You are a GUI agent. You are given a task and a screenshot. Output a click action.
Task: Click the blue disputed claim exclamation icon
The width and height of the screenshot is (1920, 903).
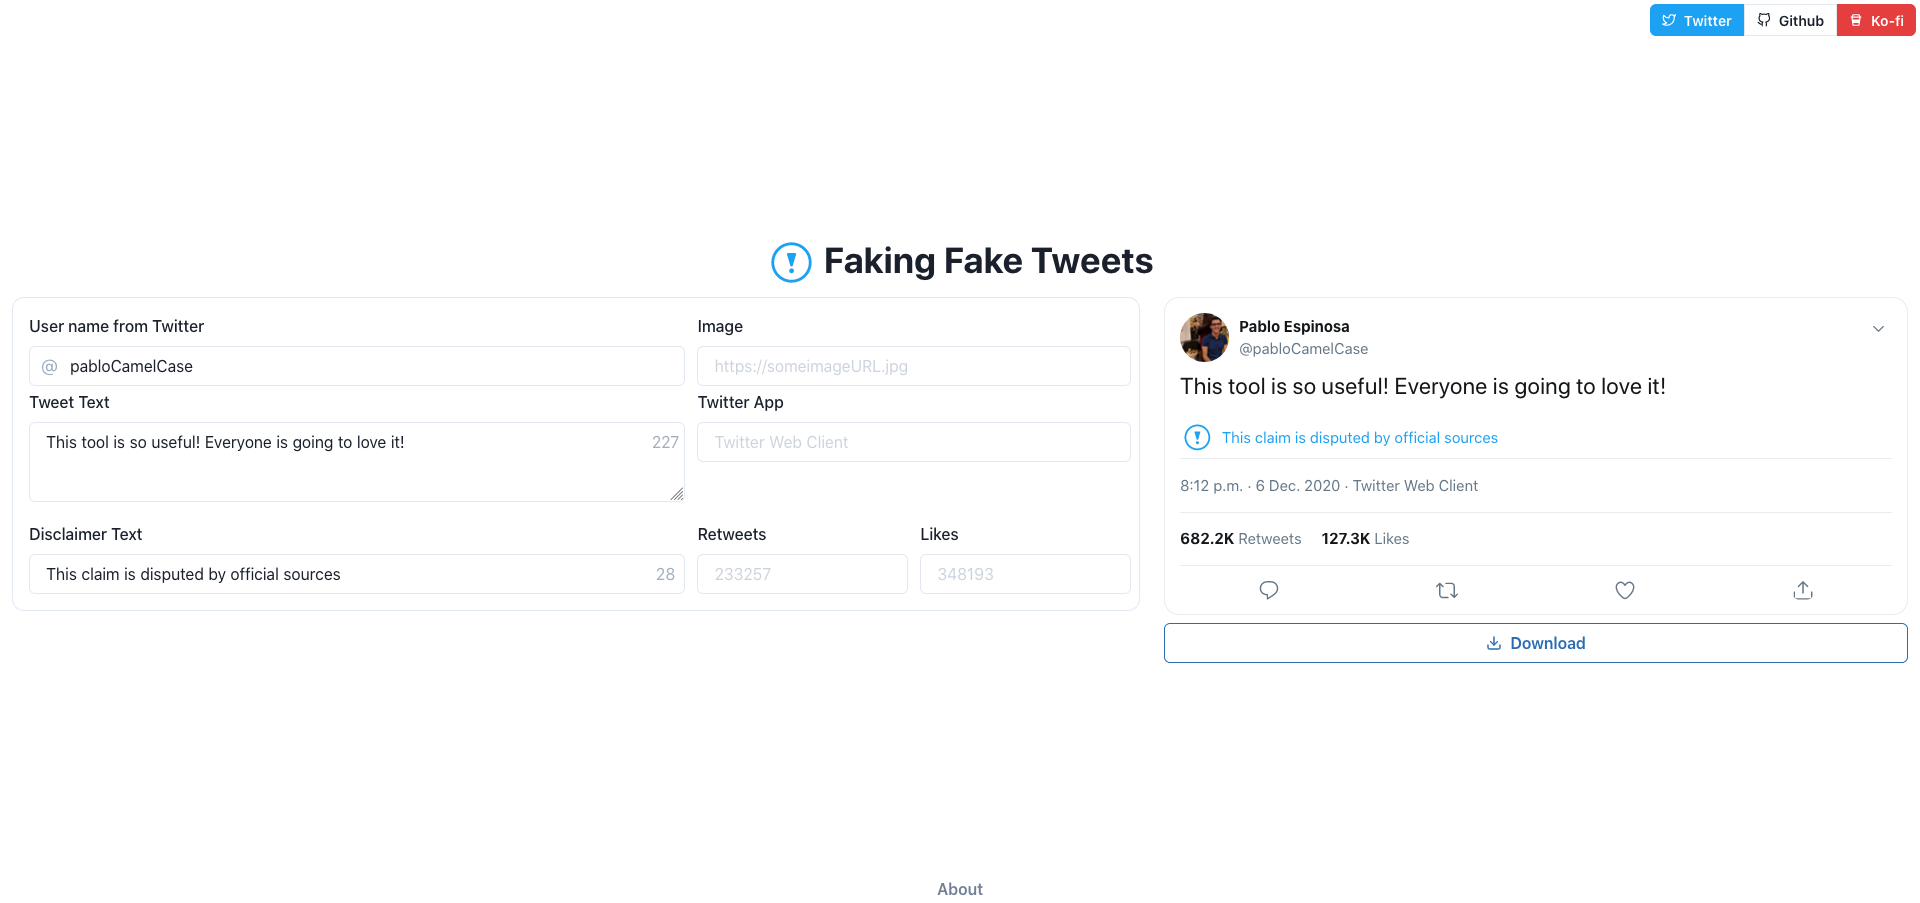(1196, 437)
